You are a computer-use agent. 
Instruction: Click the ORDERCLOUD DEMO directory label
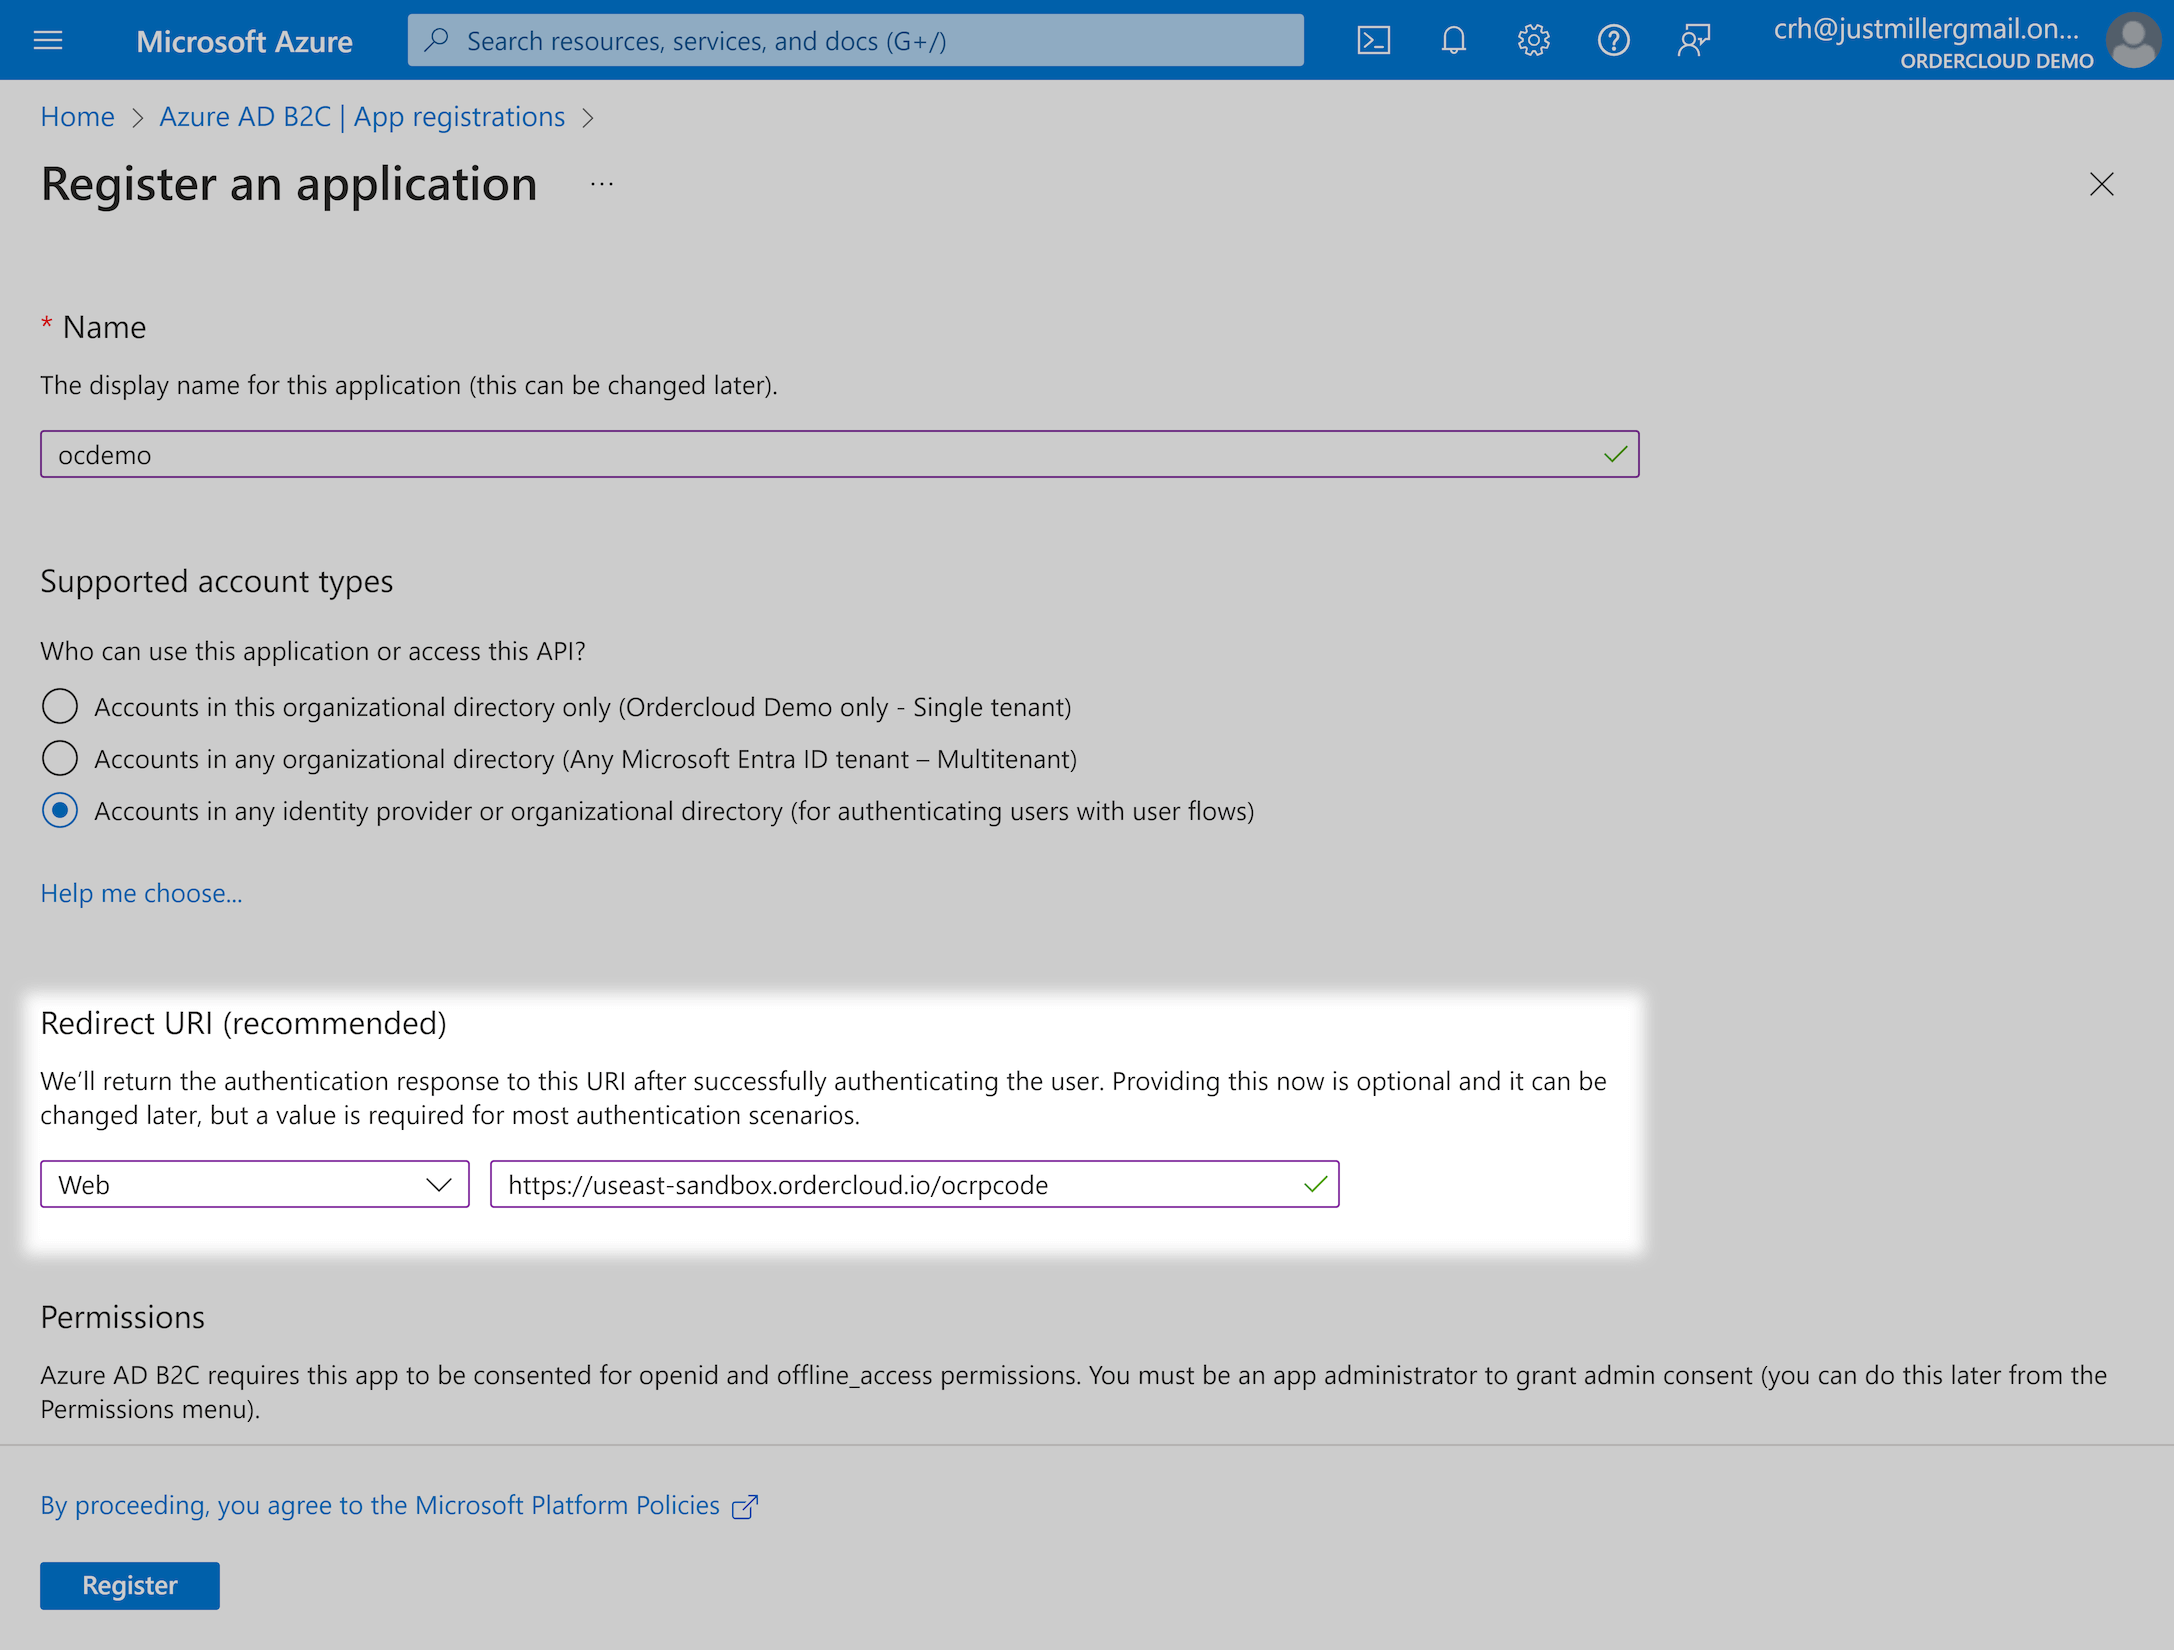coord(1996,61)
